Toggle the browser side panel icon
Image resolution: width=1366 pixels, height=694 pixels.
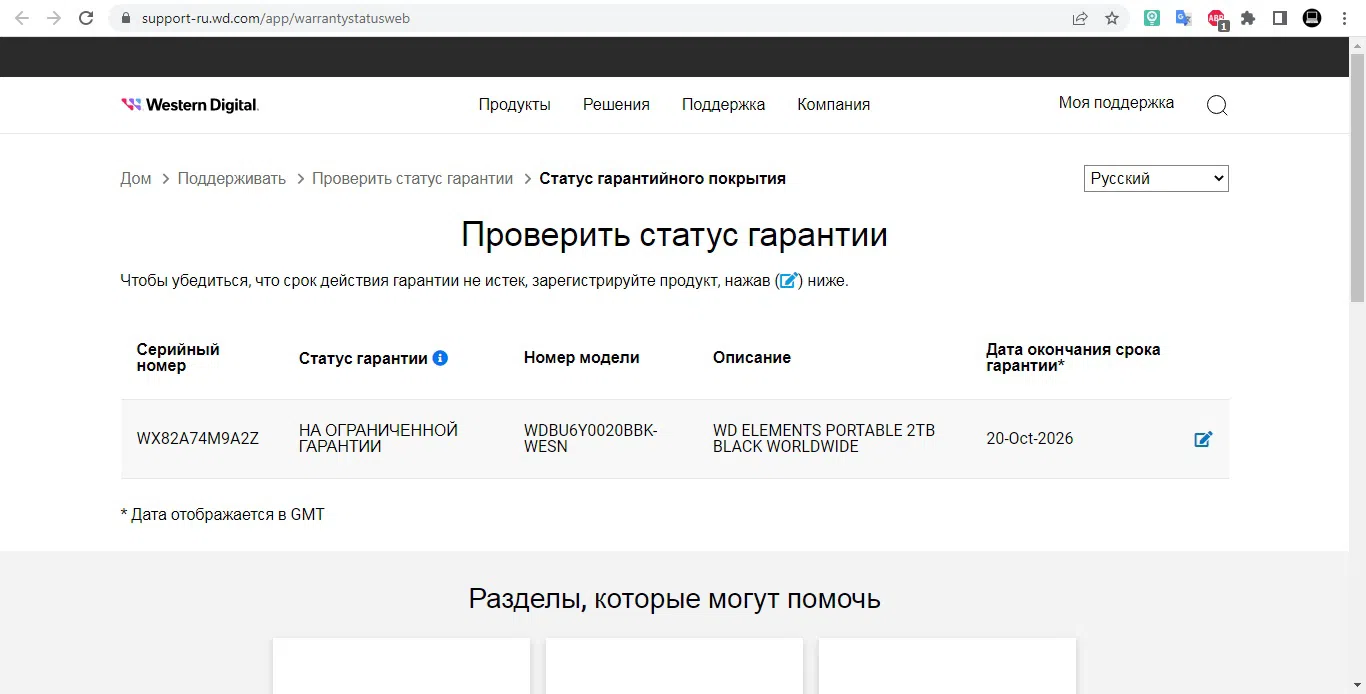(1280, 18)
